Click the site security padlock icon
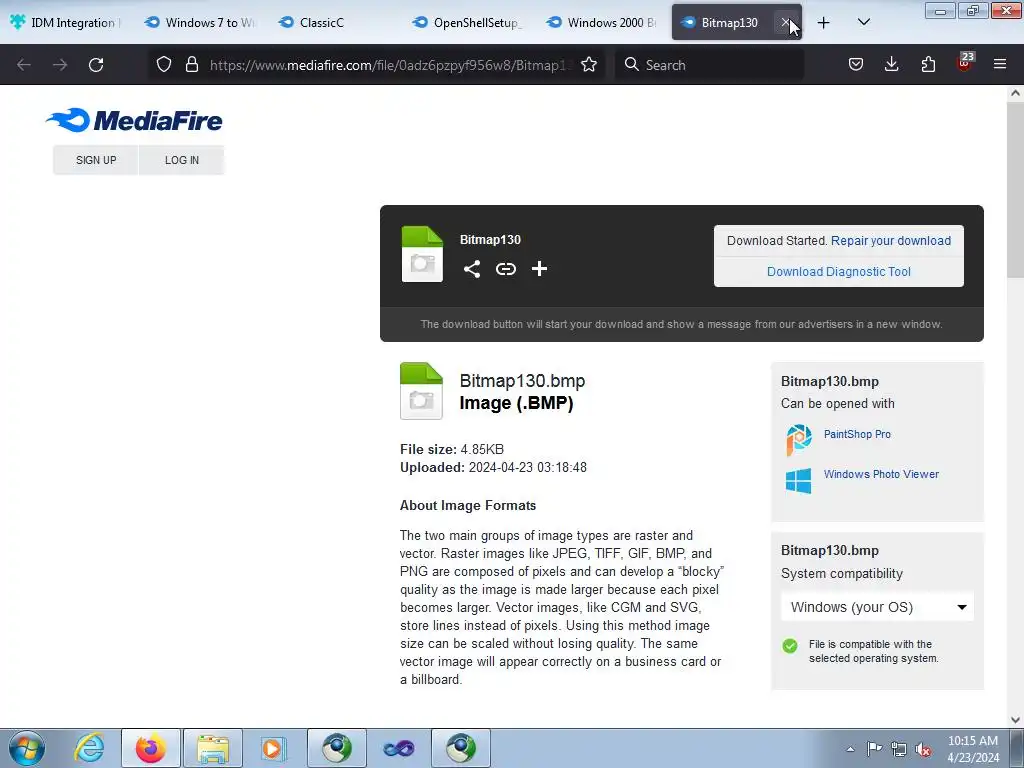 pyautogui.click(x=191, y=64)
